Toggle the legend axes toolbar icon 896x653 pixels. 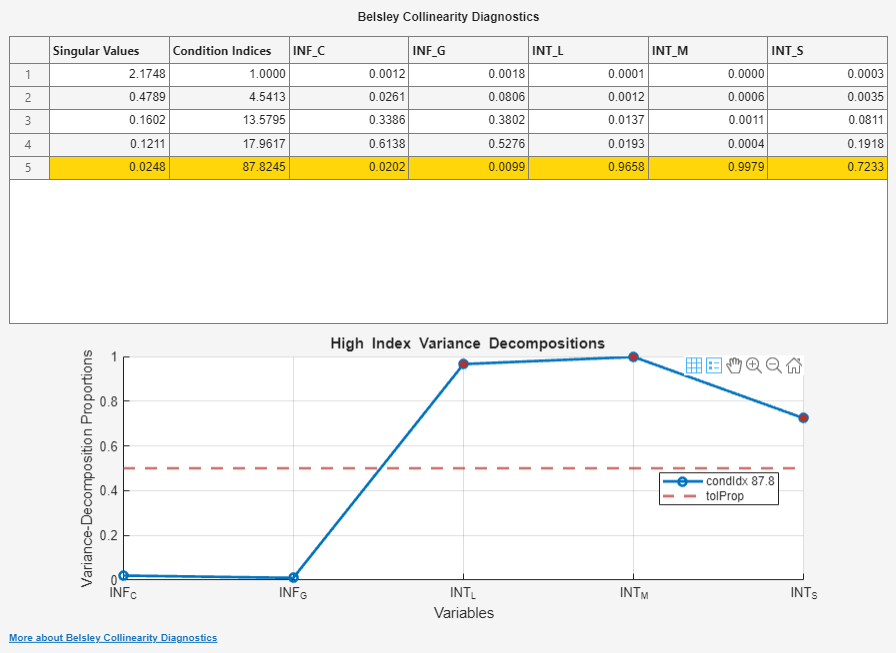coord(714,366)
